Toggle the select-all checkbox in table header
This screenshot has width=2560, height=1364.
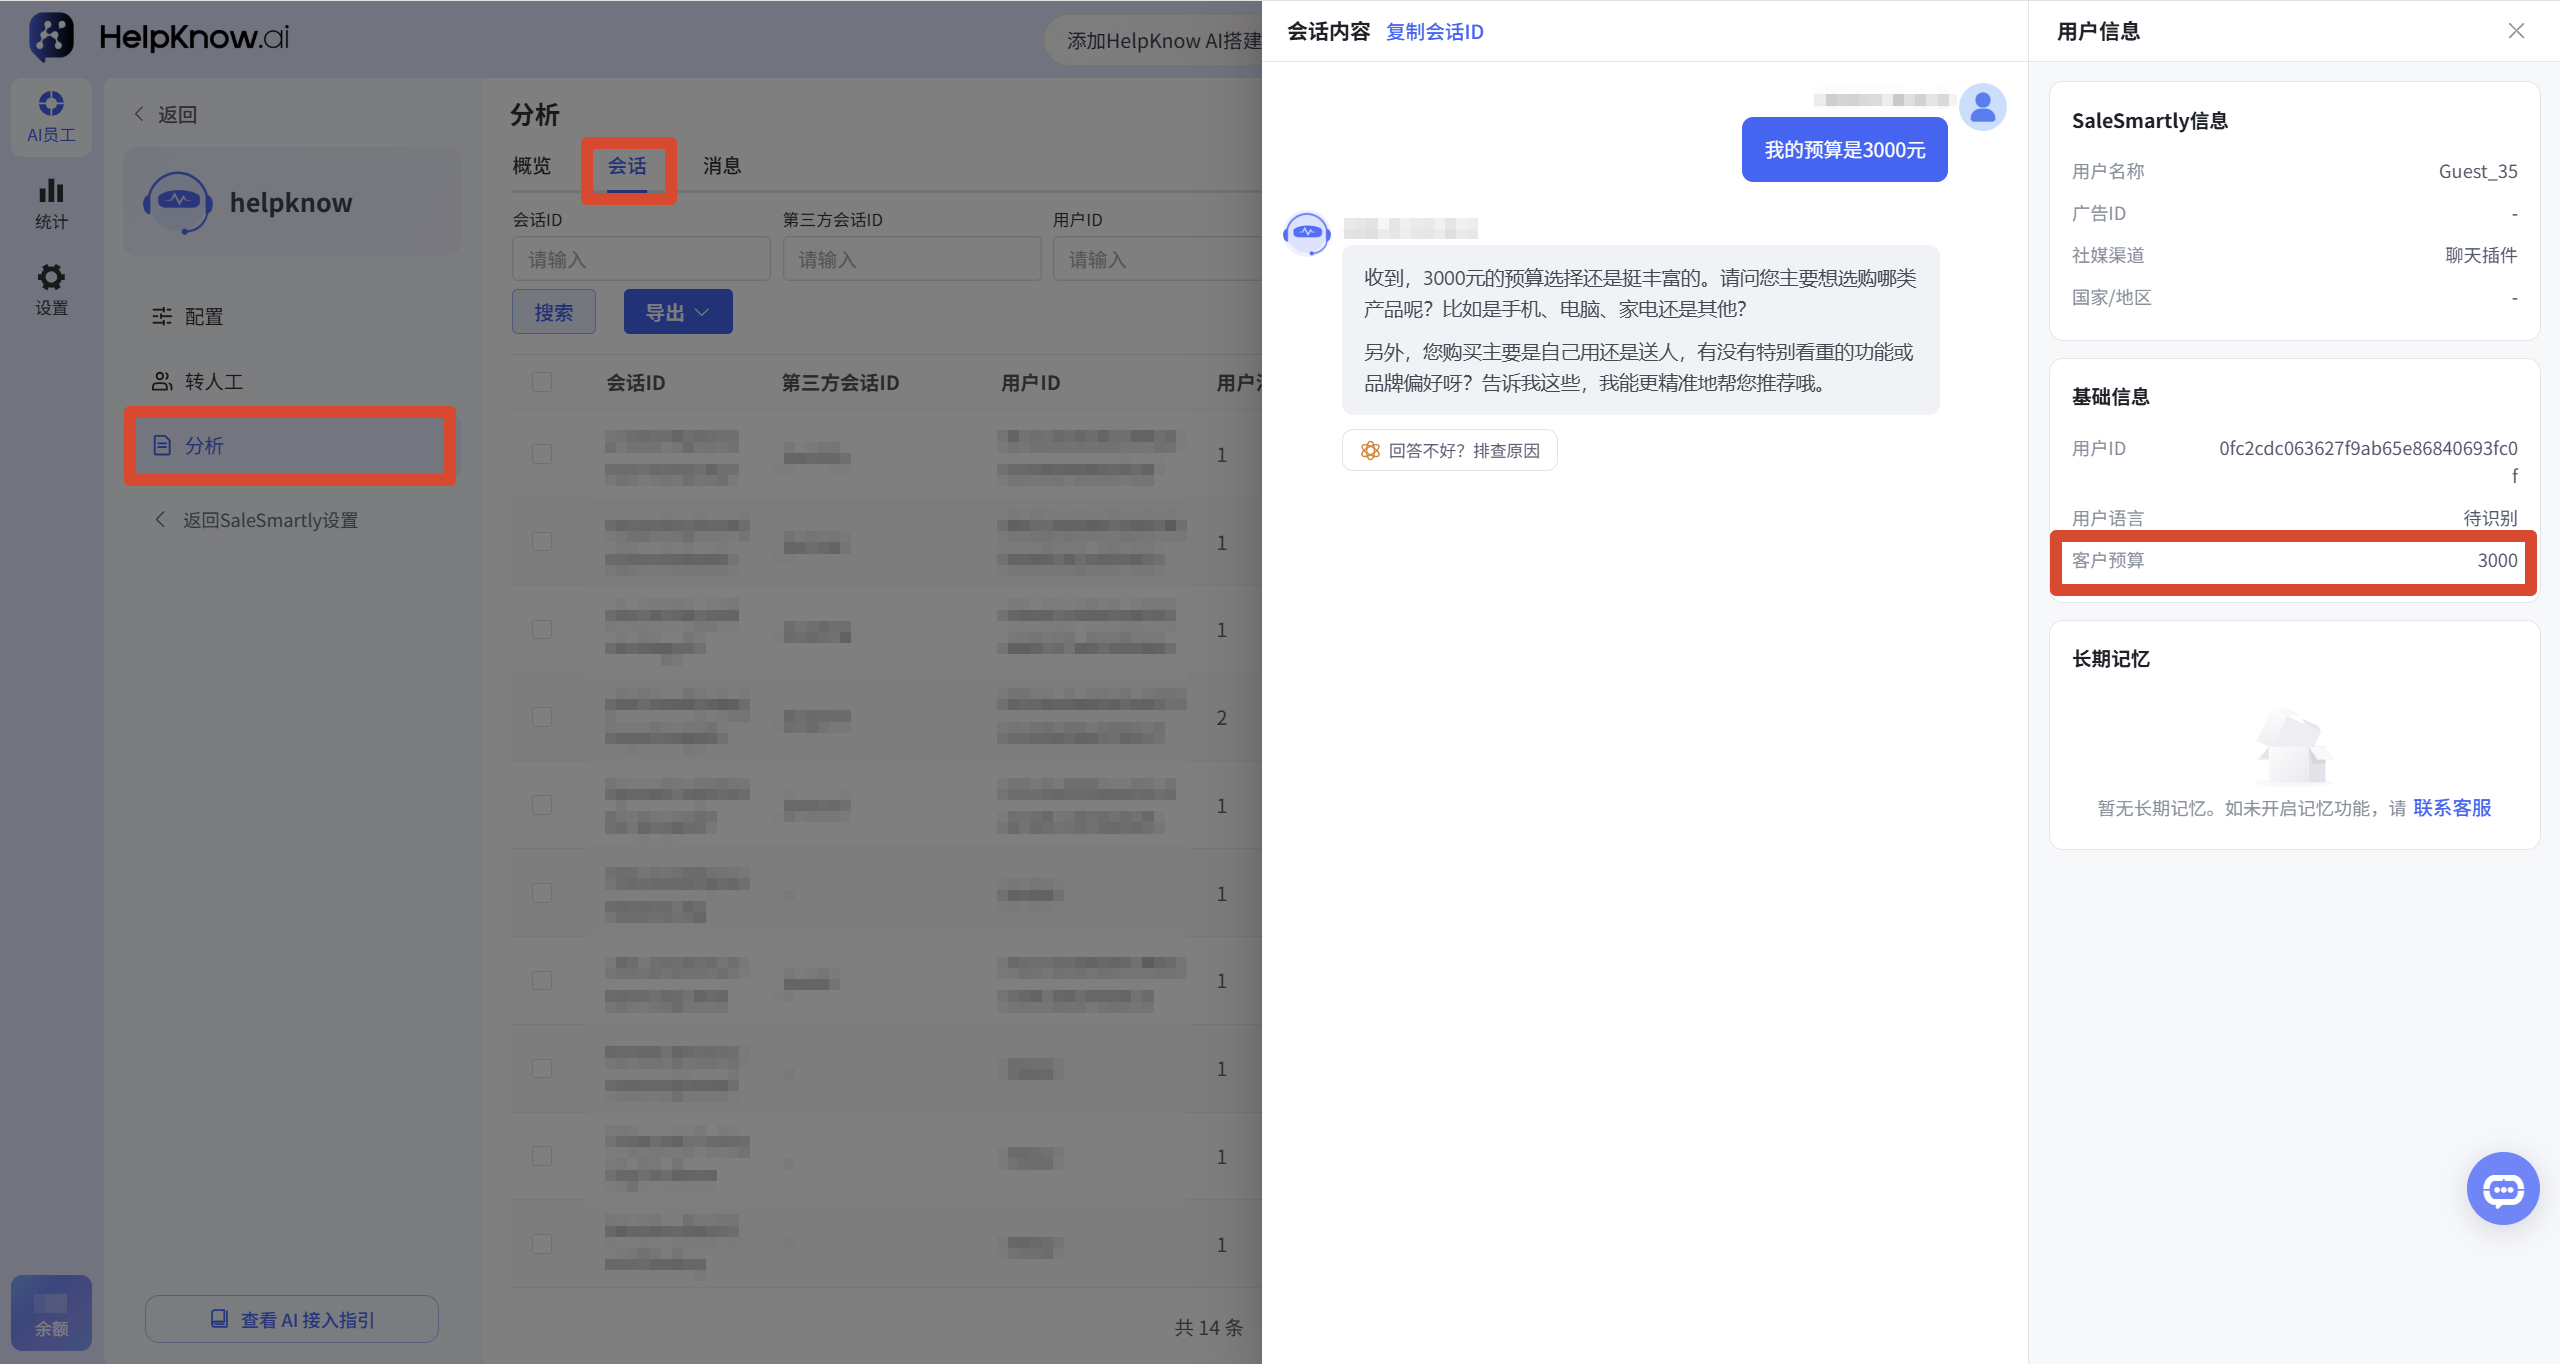542,382
